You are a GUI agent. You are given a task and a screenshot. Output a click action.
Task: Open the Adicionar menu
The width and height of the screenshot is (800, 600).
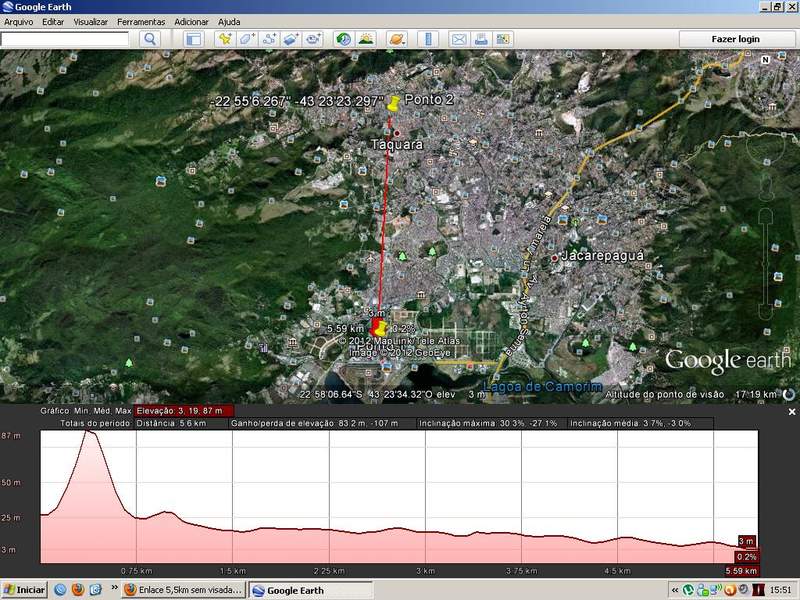191,22
